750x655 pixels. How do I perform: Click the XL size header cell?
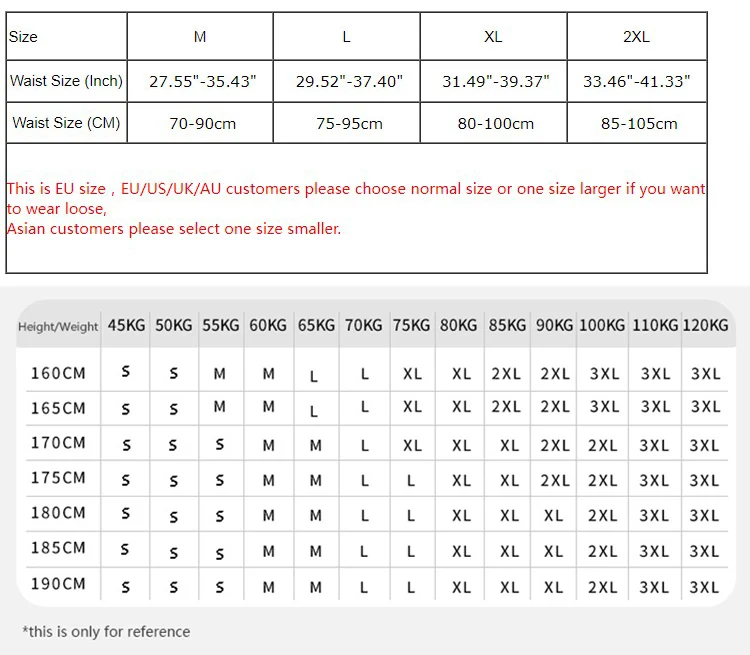[493, 37]
